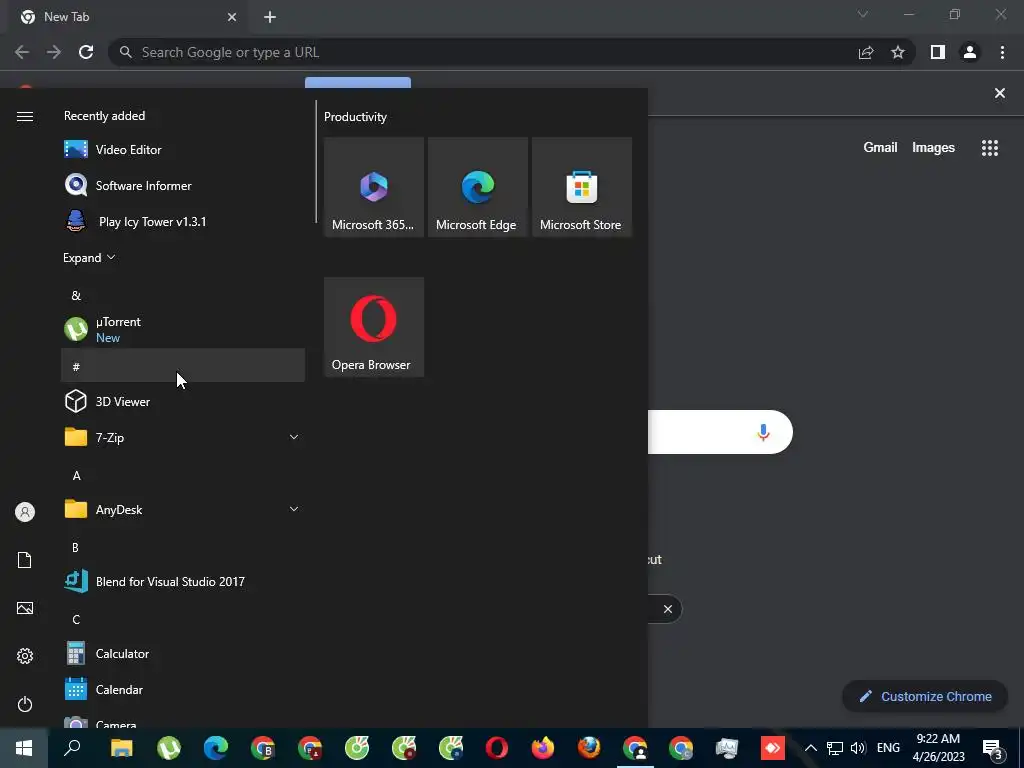Click Customize Chrome button
Viewport: 1024px width, 768px height.
click(x=925, y=696)
